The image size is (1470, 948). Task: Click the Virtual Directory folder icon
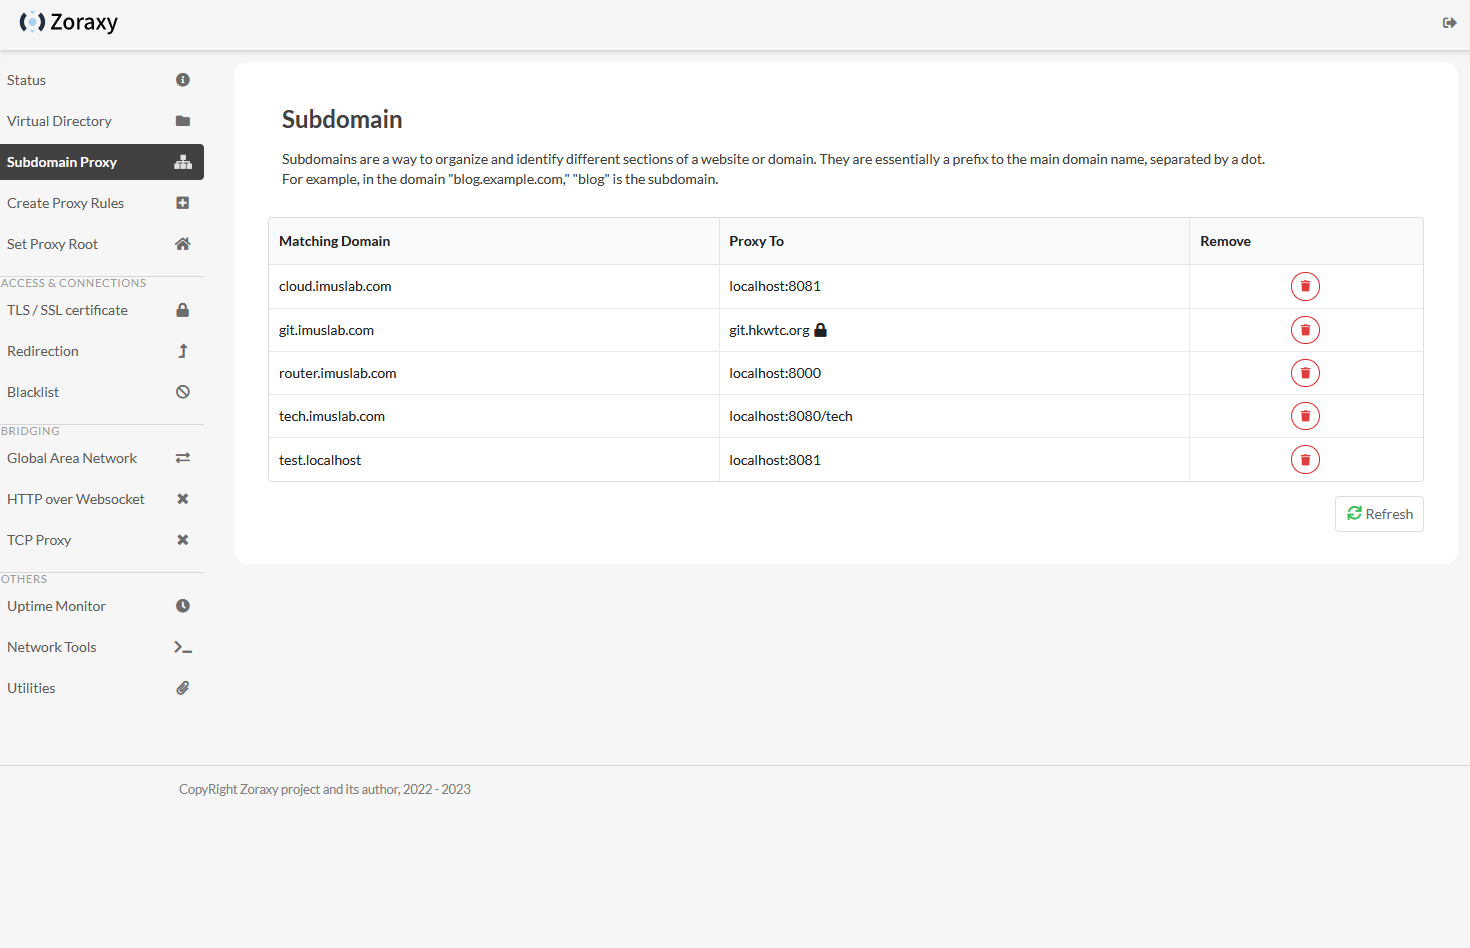[183, 121]
